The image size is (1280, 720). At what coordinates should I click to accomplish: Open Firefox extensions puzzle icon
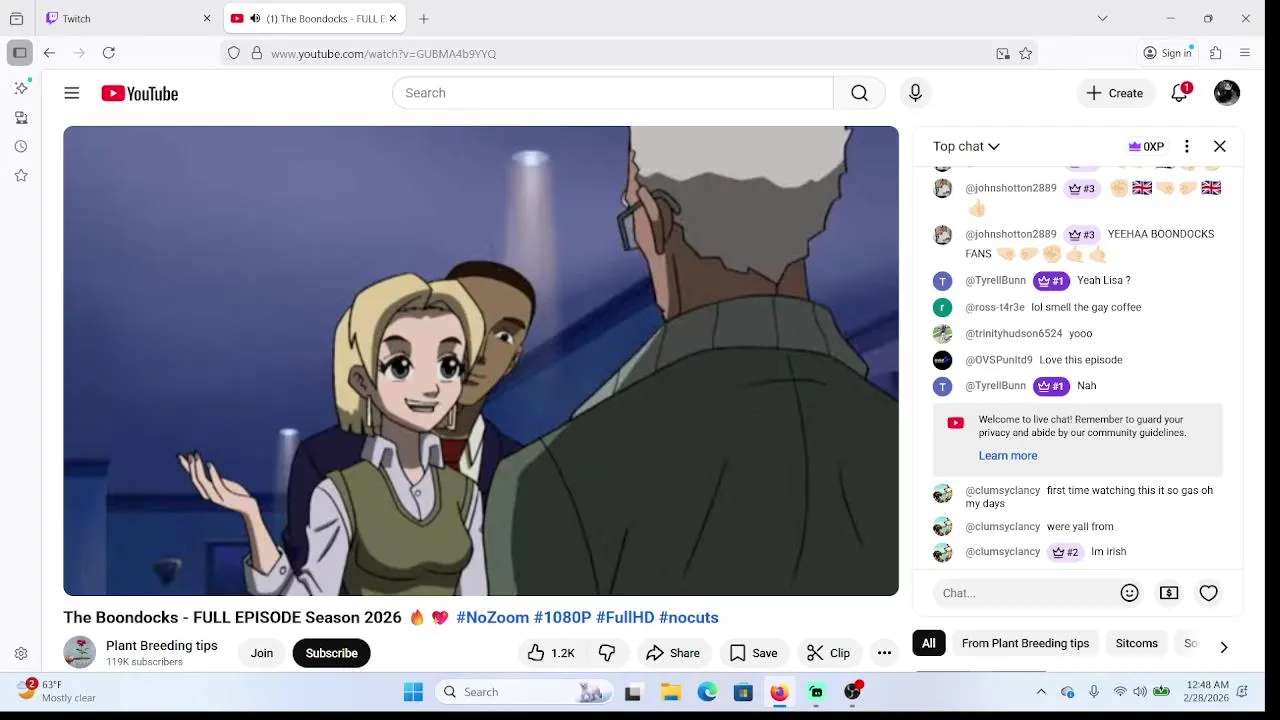(x=1216, y=53)
